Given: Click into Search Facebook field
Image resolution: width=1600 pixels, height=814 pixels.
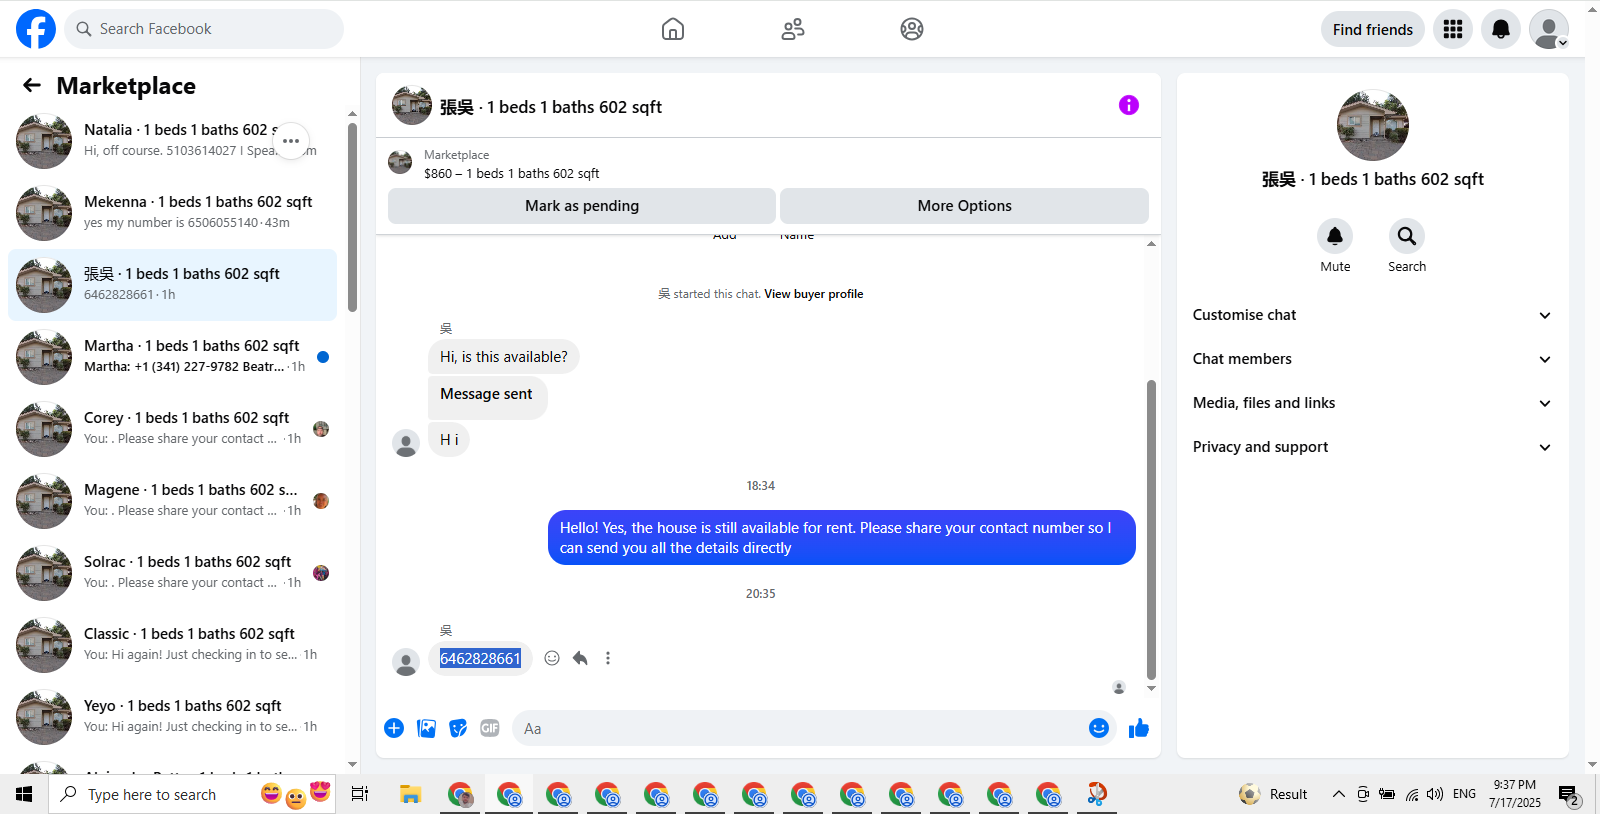Looking at the screenshot, I should coord(204,29).
